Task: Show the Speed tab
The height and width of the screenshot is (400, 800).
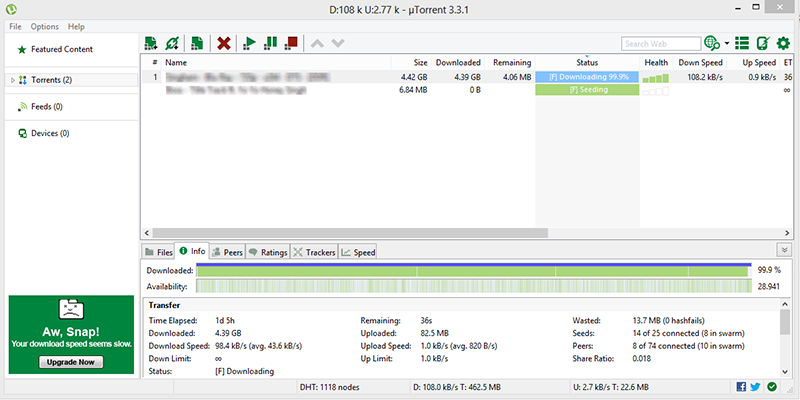Action: coord(358,252)
